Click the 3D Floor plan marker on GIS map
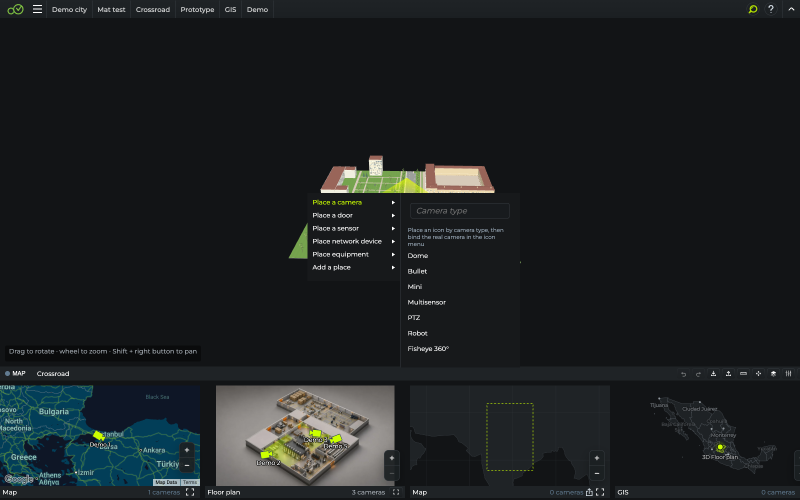The width and height of the screenshot is (800, 500). point(720,447)
